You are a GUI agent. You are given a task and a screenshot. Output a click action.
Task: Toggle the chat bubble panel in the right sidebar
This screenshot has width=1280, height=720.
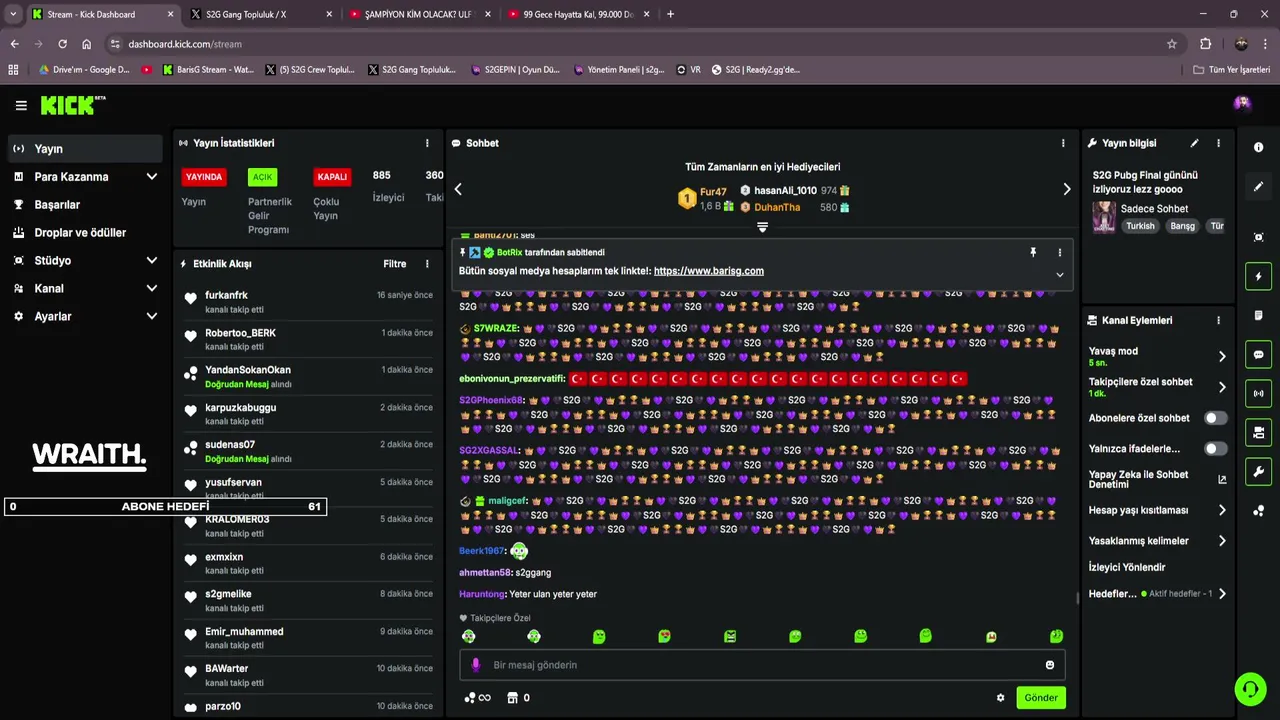pos(1258,354)
